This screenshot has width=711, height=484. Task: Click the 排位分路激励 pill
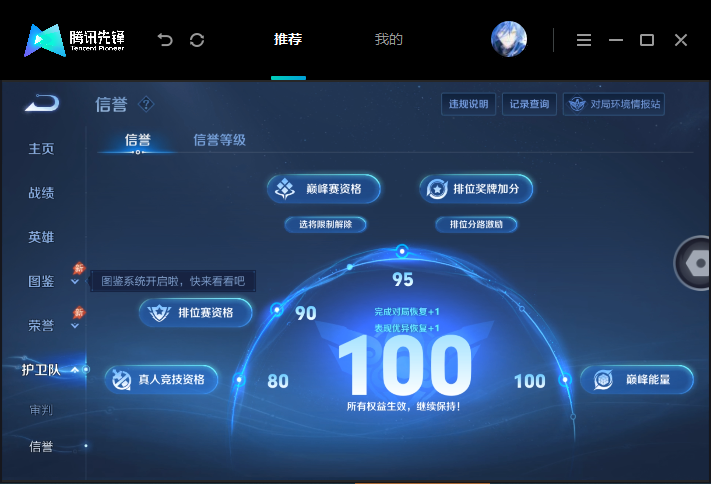tap(476, 224)
